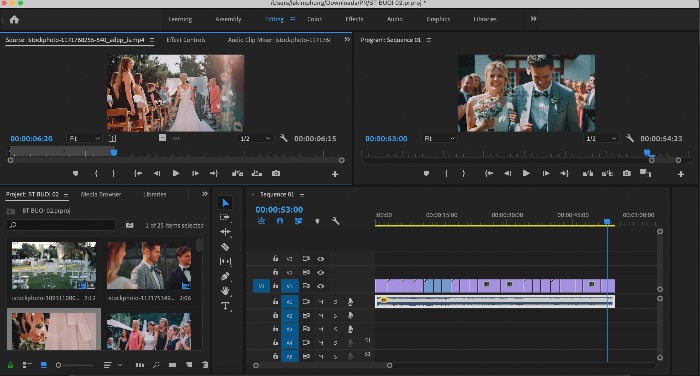Select the Razor tool
Viewport: 700px width, 376px height.
[x=225, y=246]
